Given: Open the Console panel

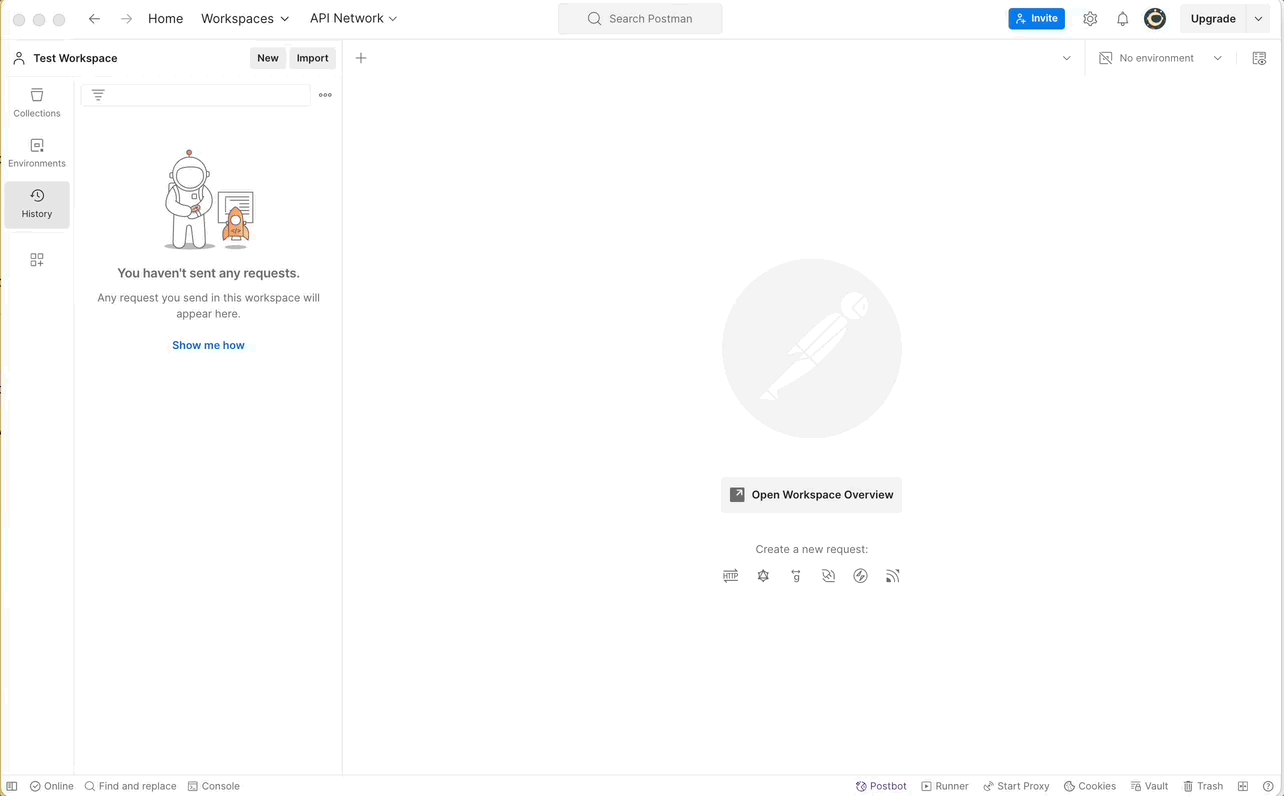Looking at the screenshot, I should tap(214, 786).
